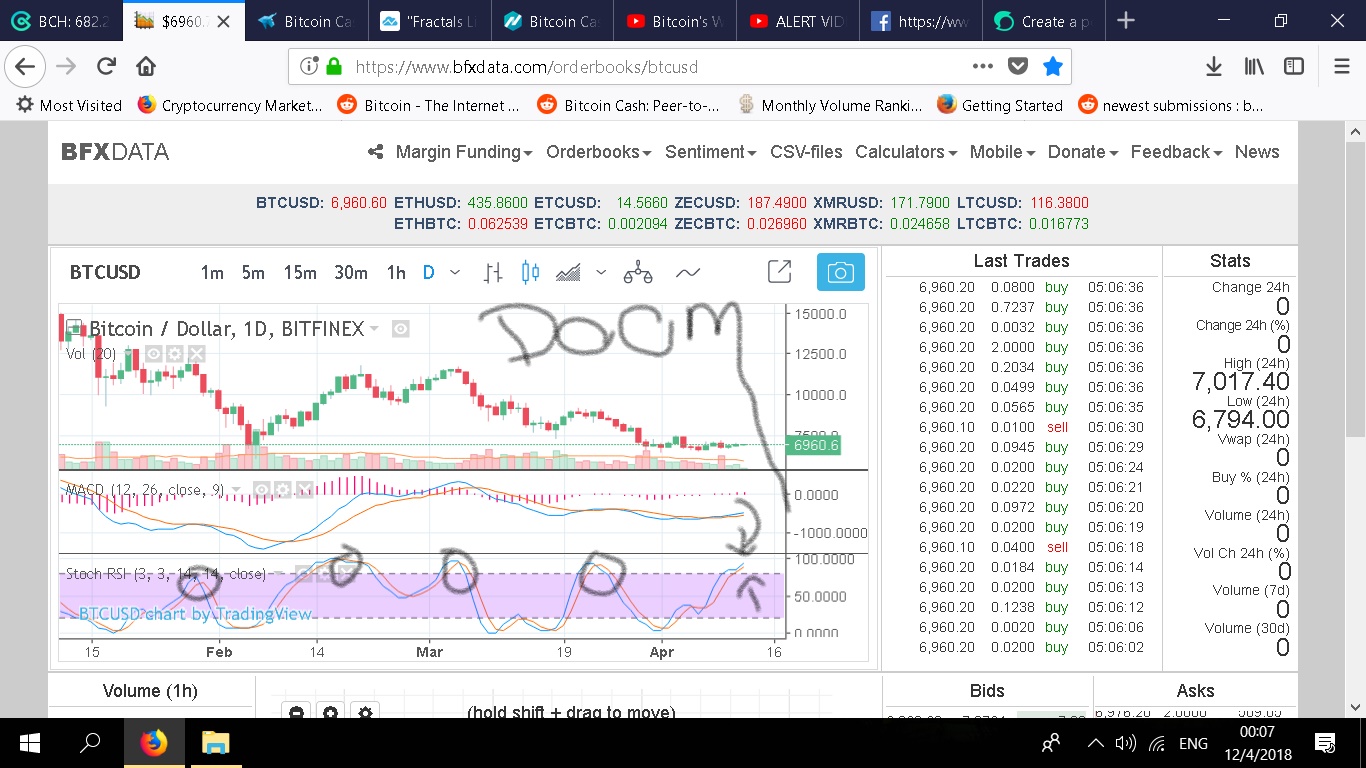Select the candlestick chart style icon
The image size is (1366, 768).
click(x=530, y=272)
